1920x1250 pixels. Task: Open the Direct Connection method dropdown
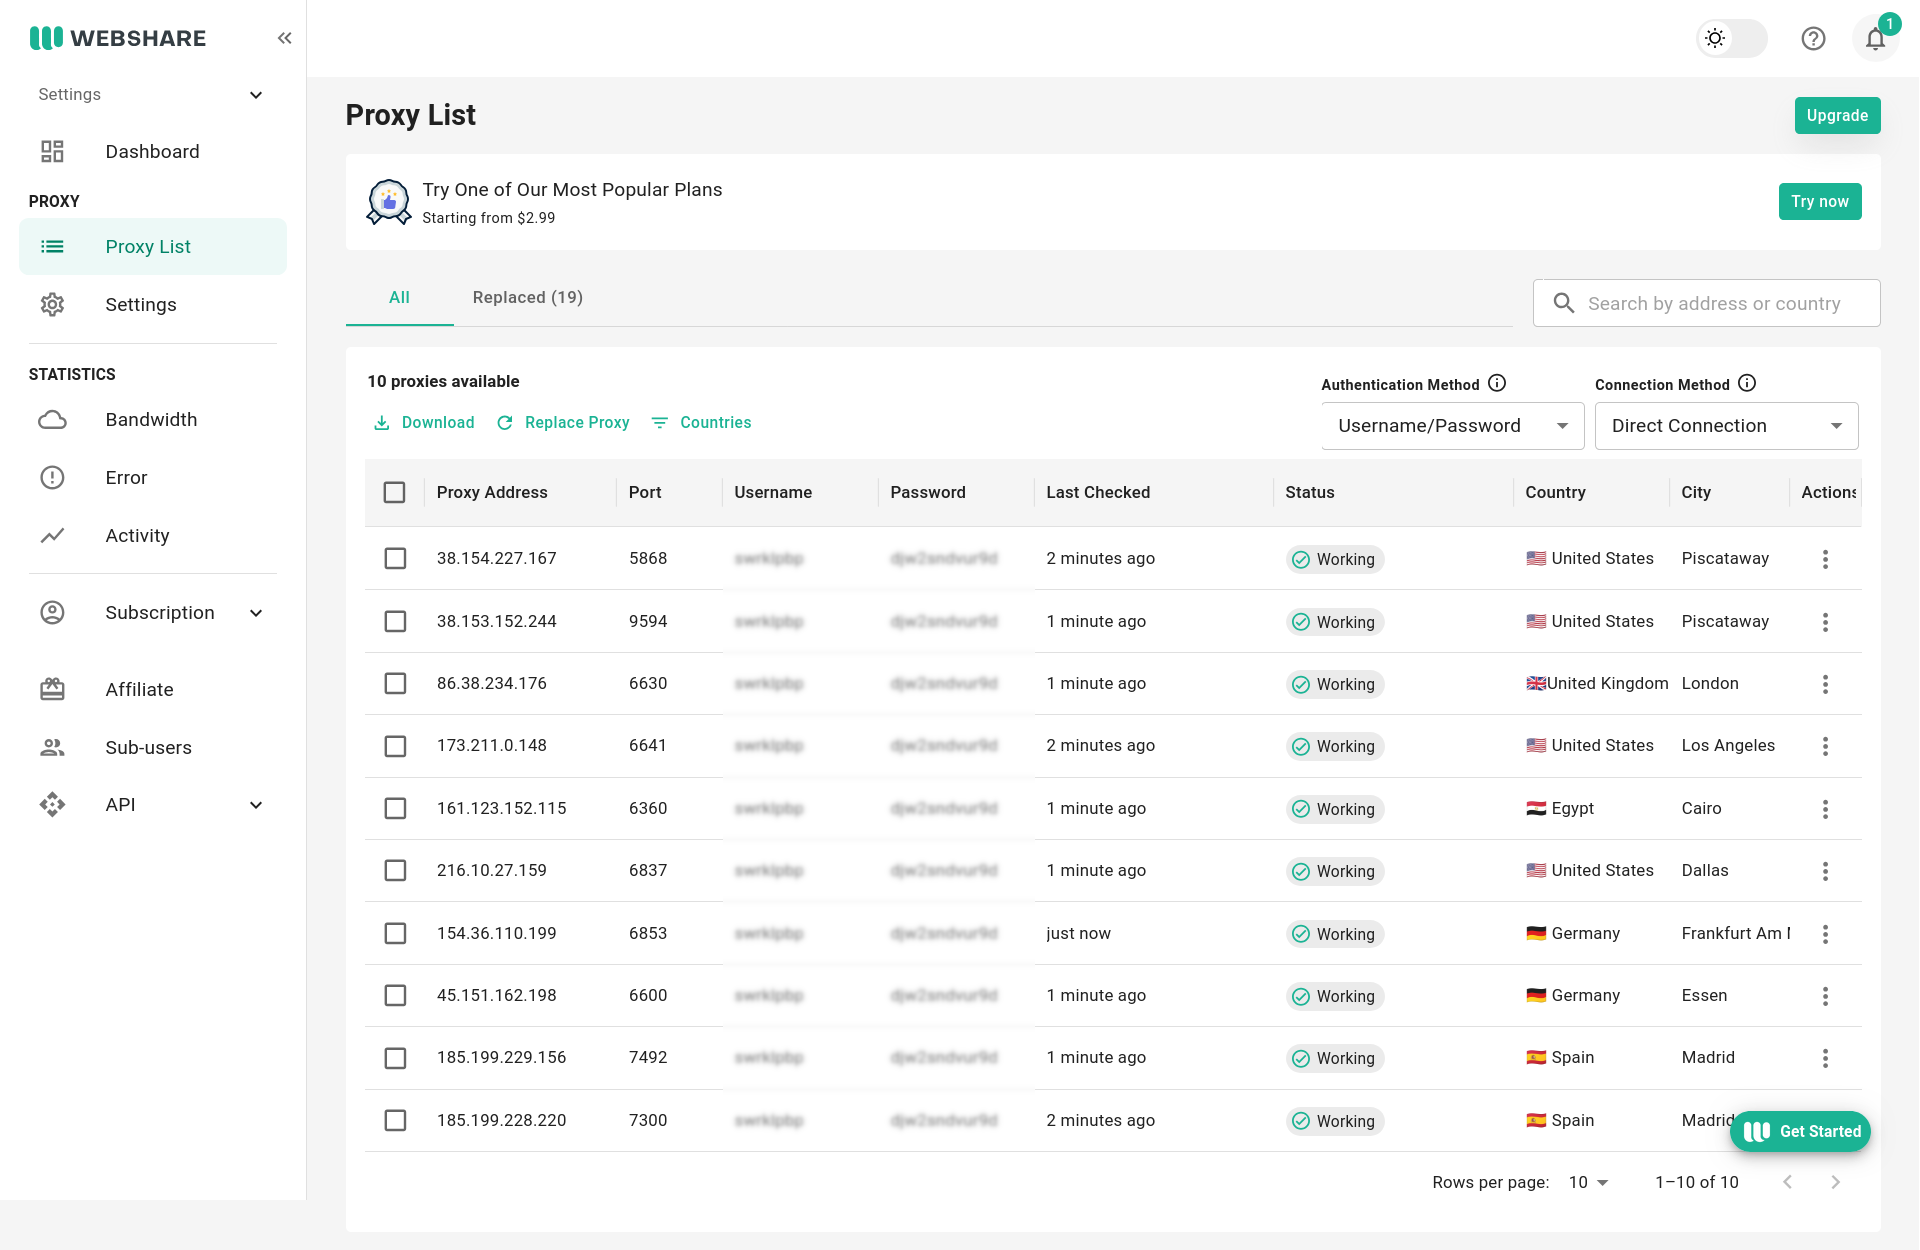pyautogui.click(x=1726, y=426)
